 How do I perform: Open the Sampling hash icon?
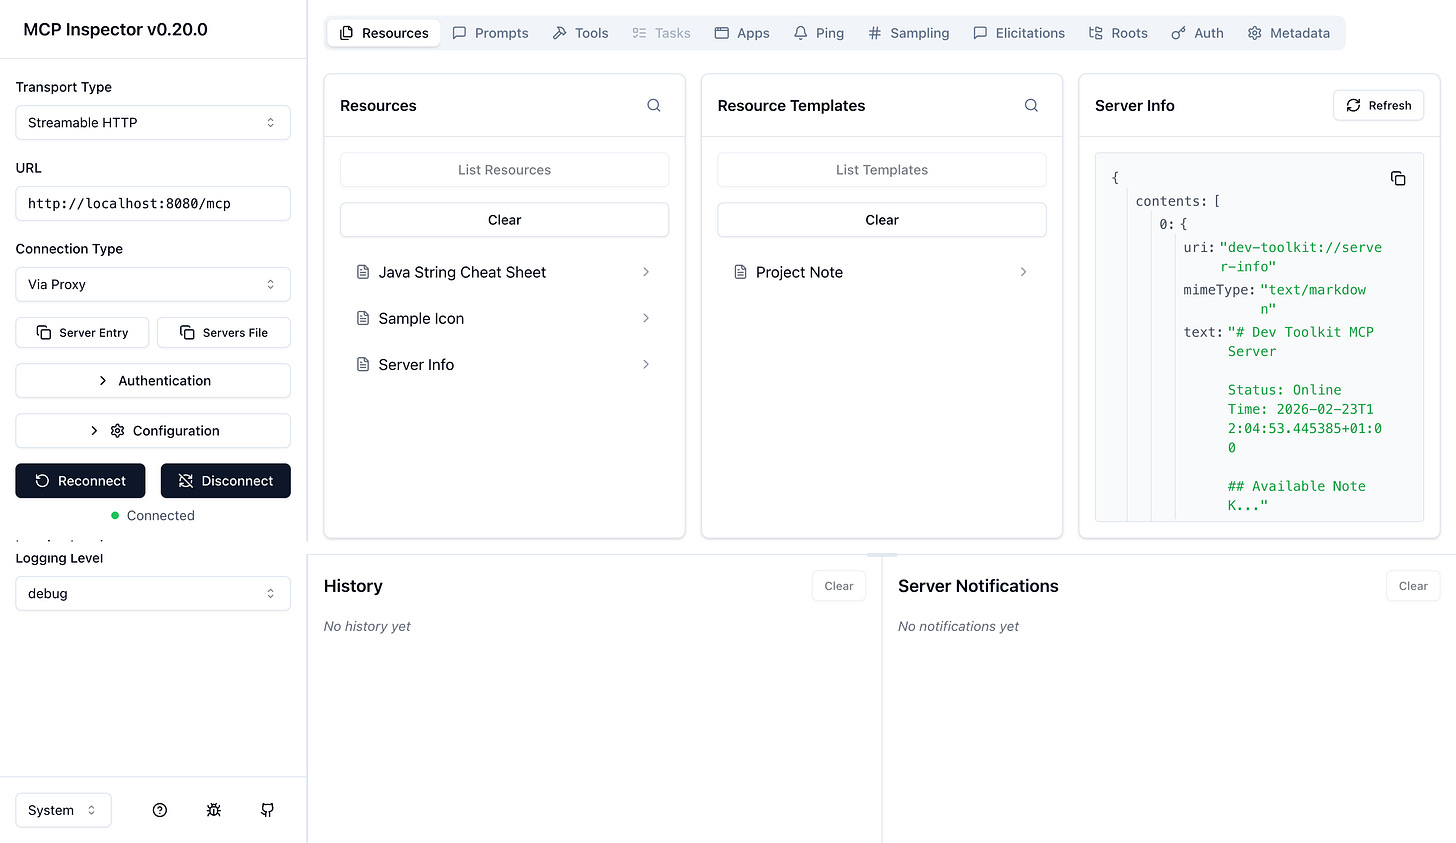(877, 32)
